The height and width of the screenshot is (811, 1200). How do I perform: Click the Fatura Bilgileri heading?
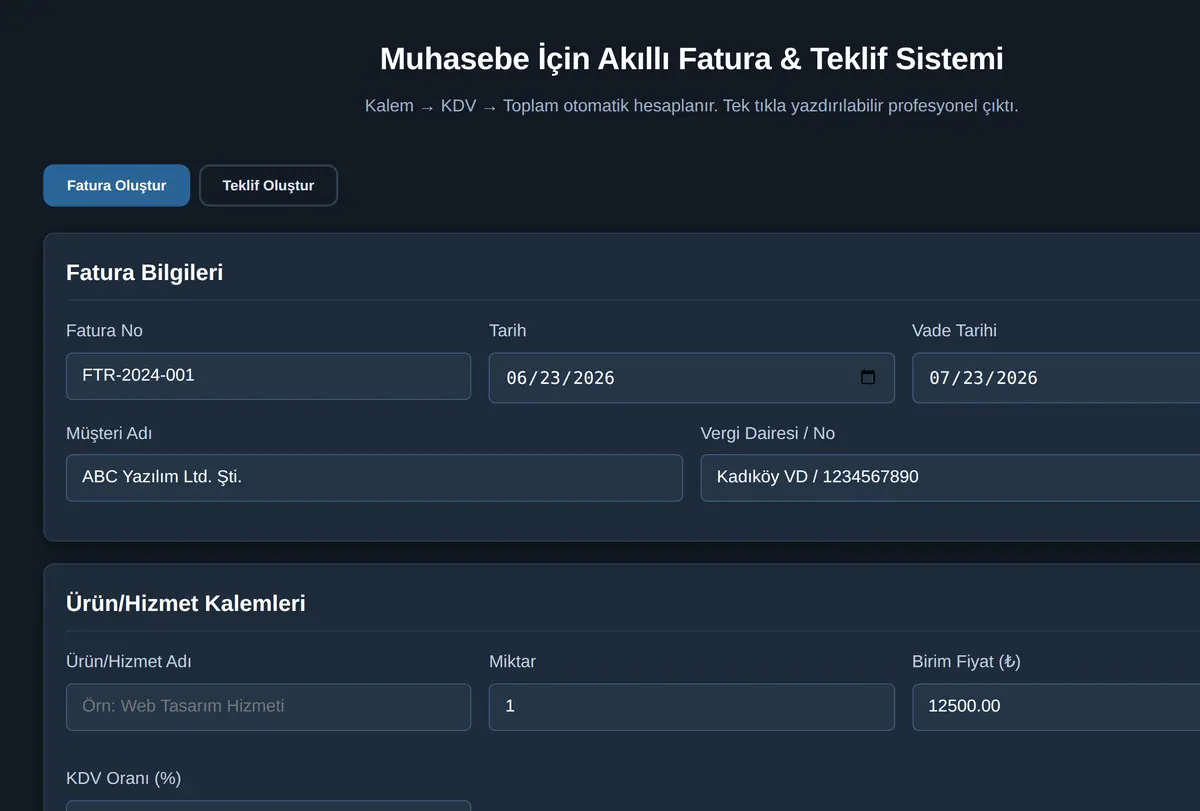(144, 272)
